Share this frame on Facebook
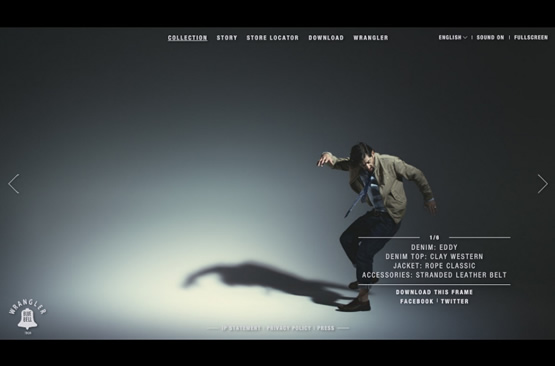The image size is (555, 366). [x=417, y=301]
